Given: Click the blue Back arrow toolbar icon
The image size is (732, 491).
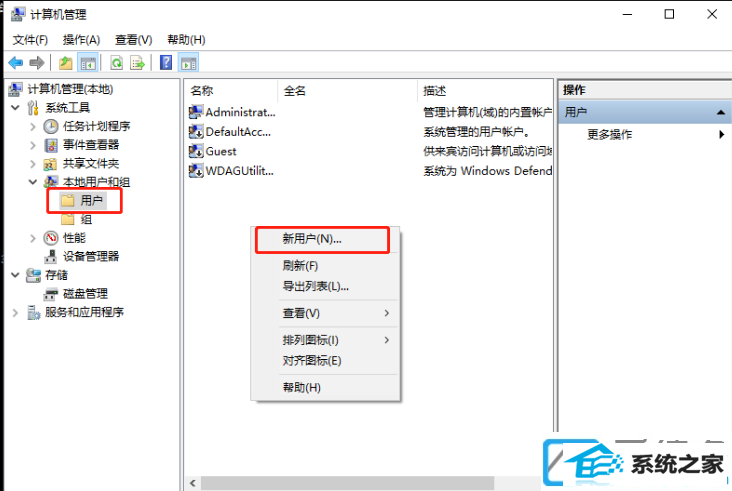Looking at the screenshot, I should [x=16, y=63].
